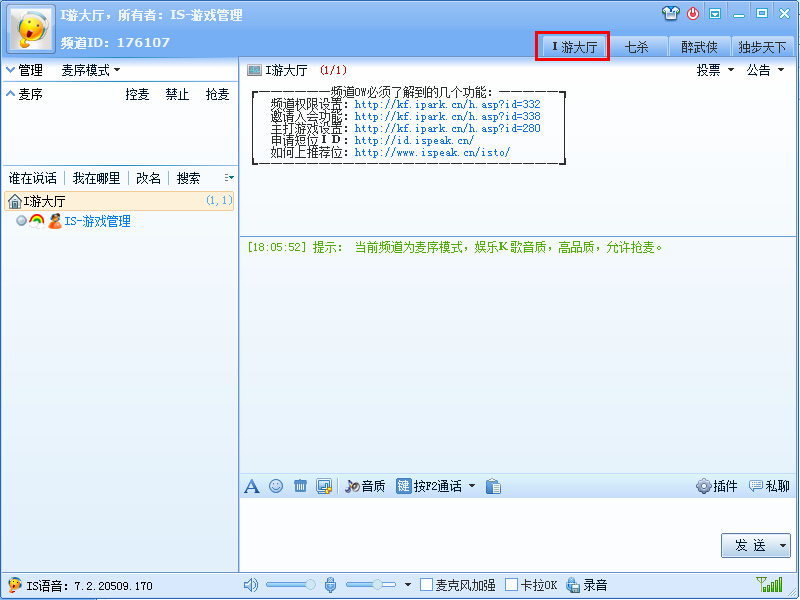Switch to the 醉武侠 tab
Image resolution: width=800 pixels, height=600 pixels.
(x=699, y=47)
